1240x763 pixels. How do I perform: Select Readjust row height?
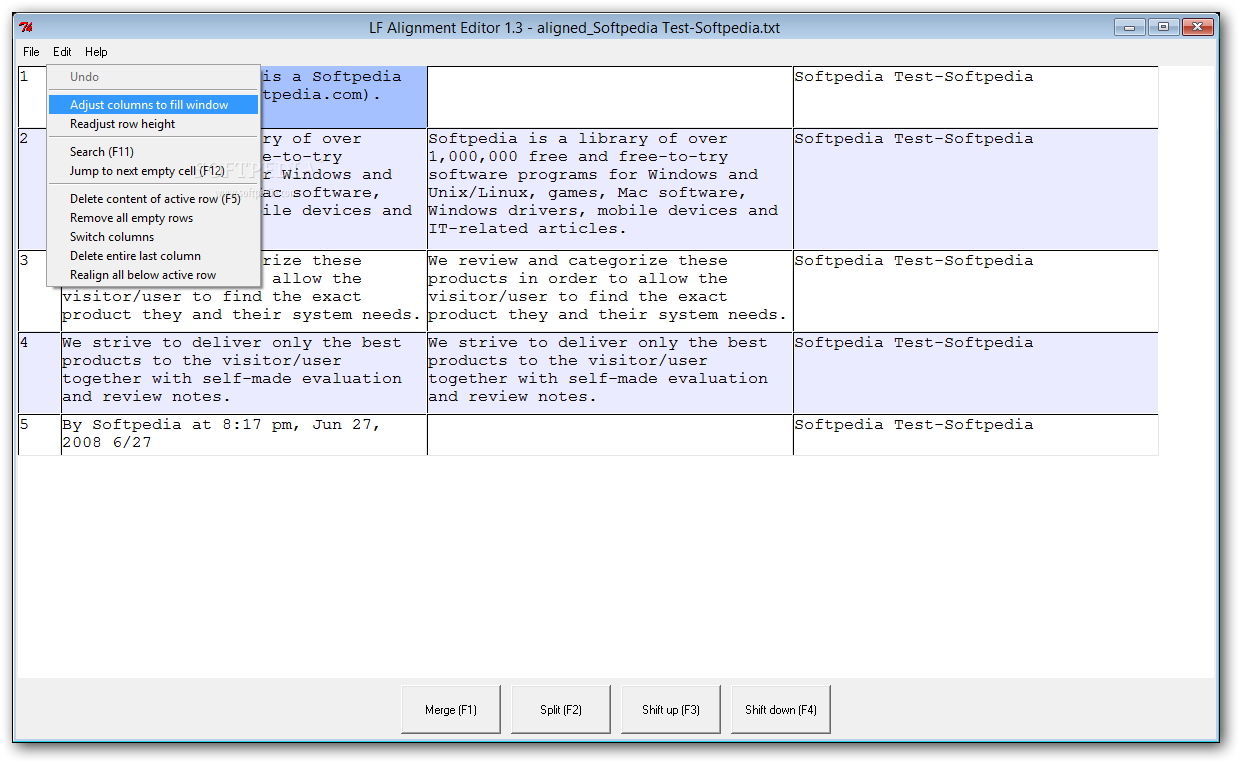[x=153, y=124]
